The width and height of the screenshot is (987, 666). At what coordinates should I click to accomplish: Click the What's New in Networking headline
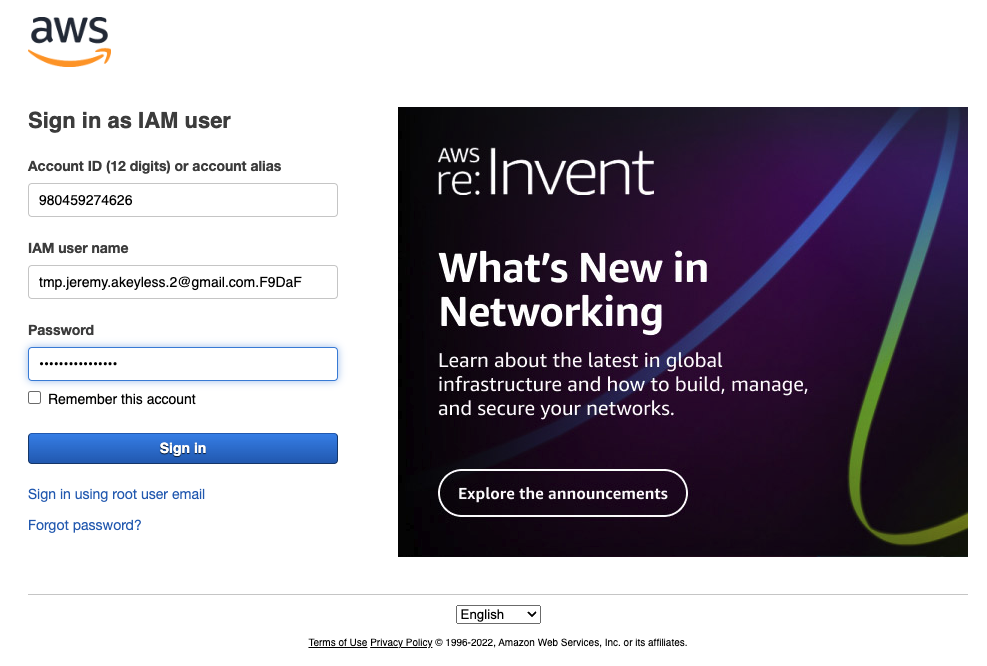coord(573,290)
